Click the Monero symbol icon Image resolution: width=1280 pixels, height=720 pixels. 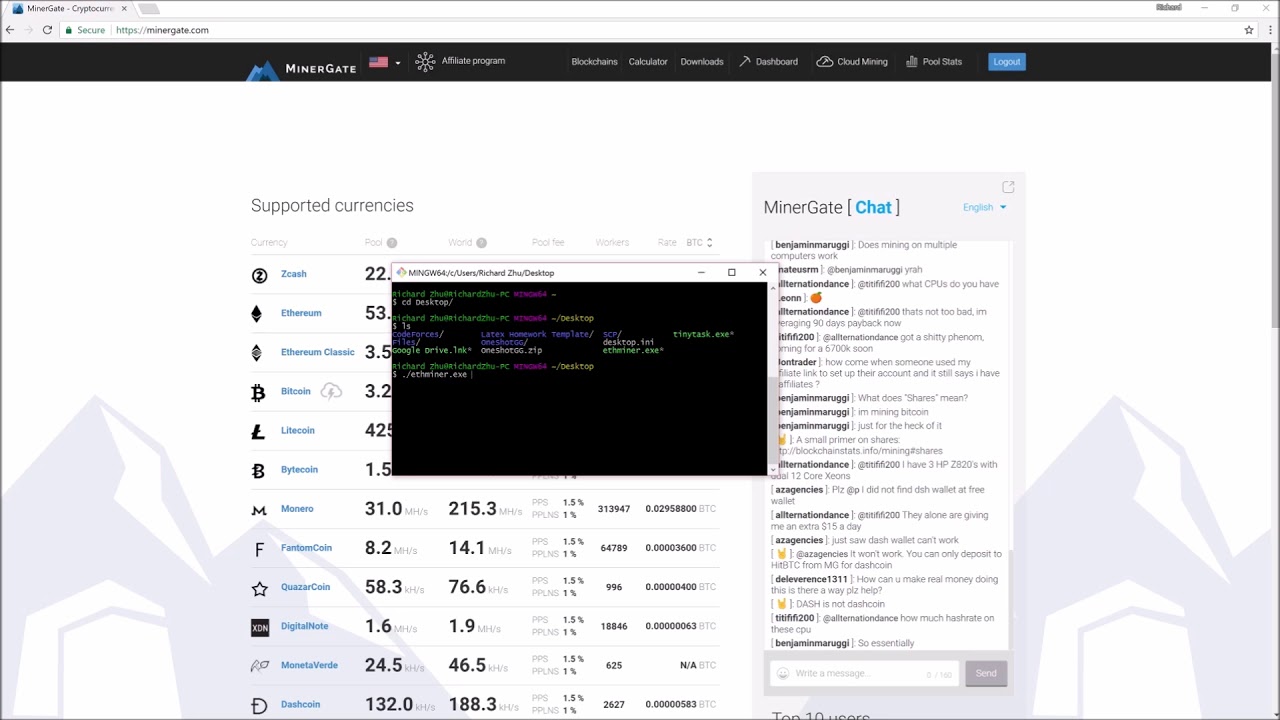(259, 510)
